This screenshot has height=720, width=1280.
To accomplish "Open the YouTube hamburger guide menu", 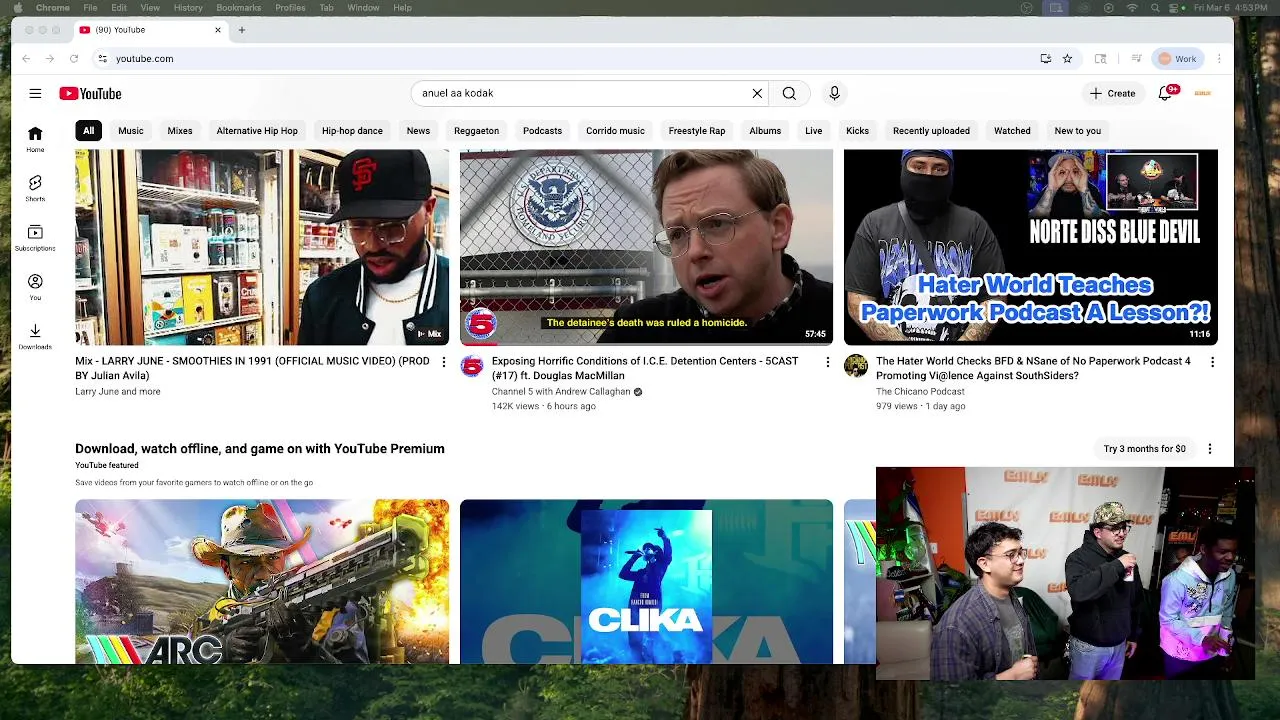I will pos(35,93).
